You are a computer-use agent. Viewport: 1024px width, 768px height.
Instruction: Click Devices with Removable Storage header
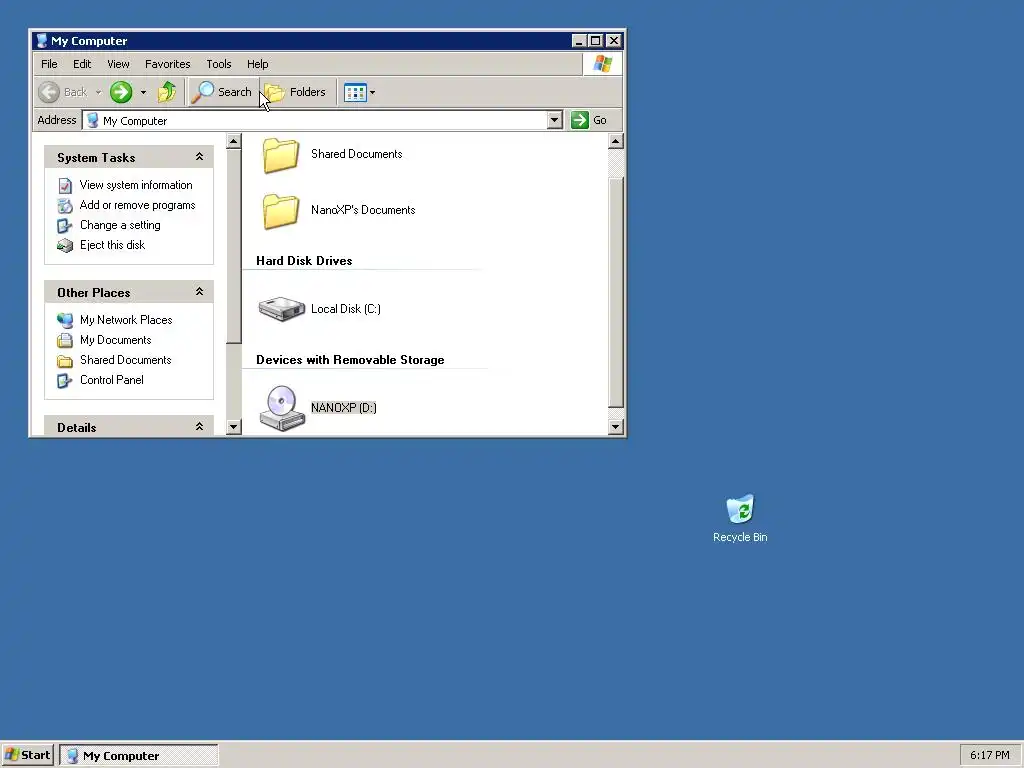tap(350, 360)
